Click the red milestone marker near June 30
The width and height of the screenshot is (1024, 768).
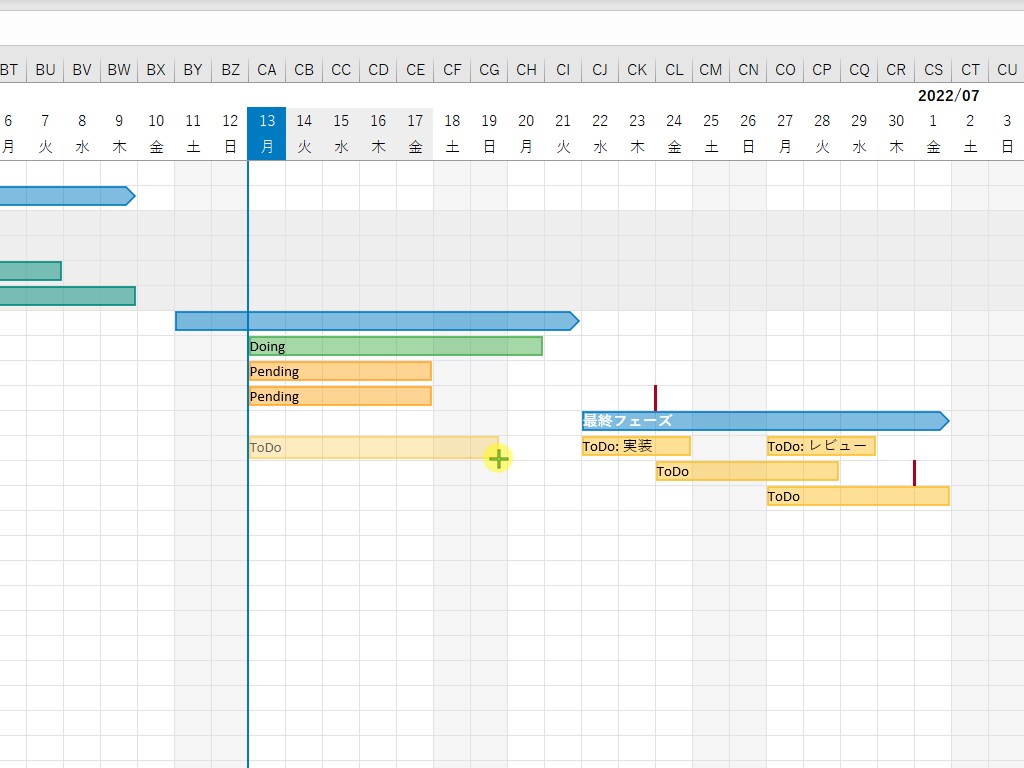[x=914, y=473]
